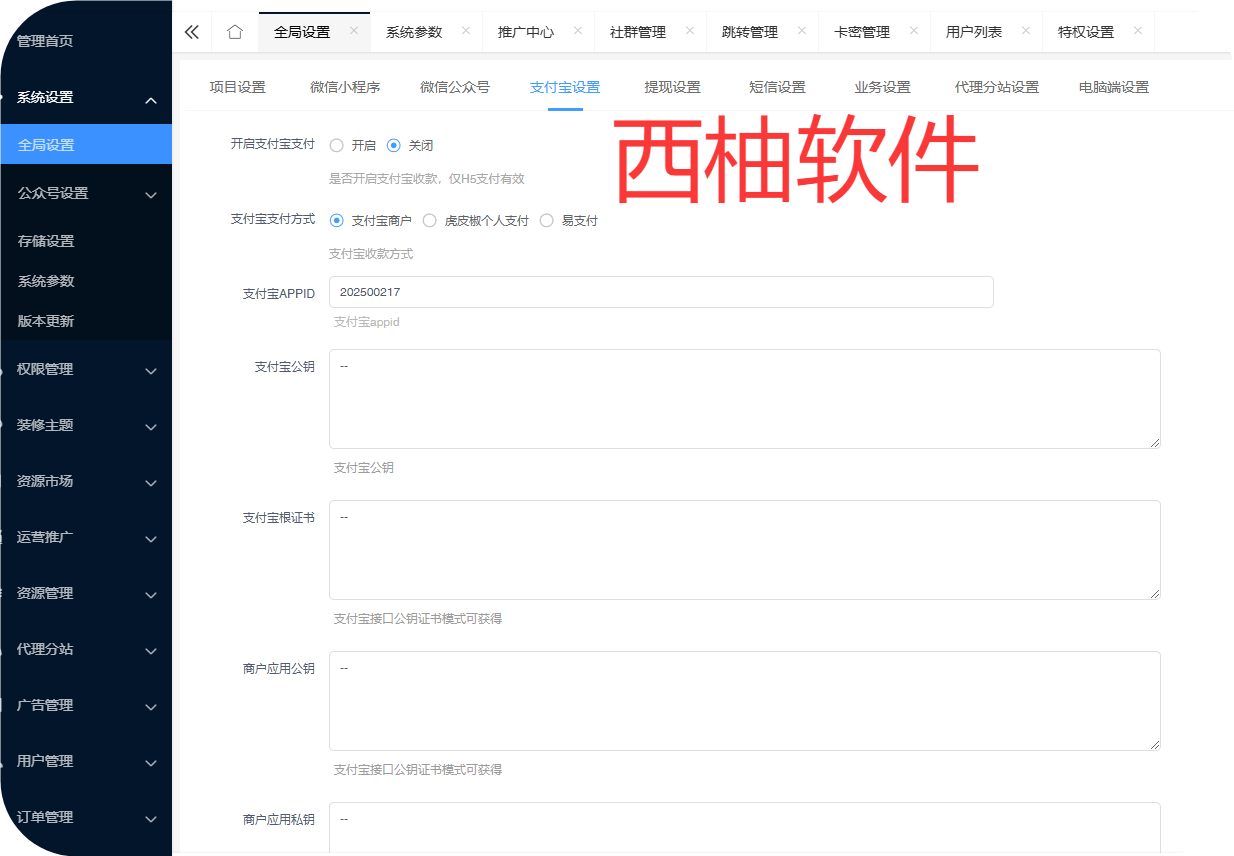The height and width of the screenshot is (856, 1234).
Task: Select 开启 radio for Alipay payment
Action: tap(337, 146)
